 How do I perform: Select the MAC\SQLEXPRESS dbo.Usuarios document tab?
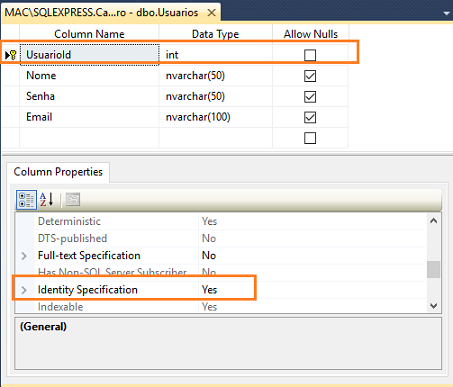tap(101, 13)
